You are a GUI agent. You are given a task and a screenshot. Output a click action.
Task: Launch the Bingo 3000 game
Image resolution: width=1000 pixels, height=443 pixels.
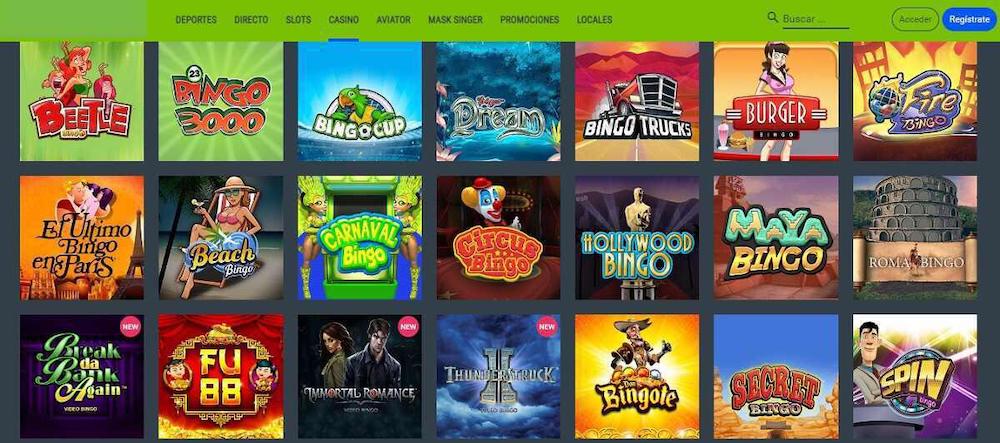click(x=221, y=101)
